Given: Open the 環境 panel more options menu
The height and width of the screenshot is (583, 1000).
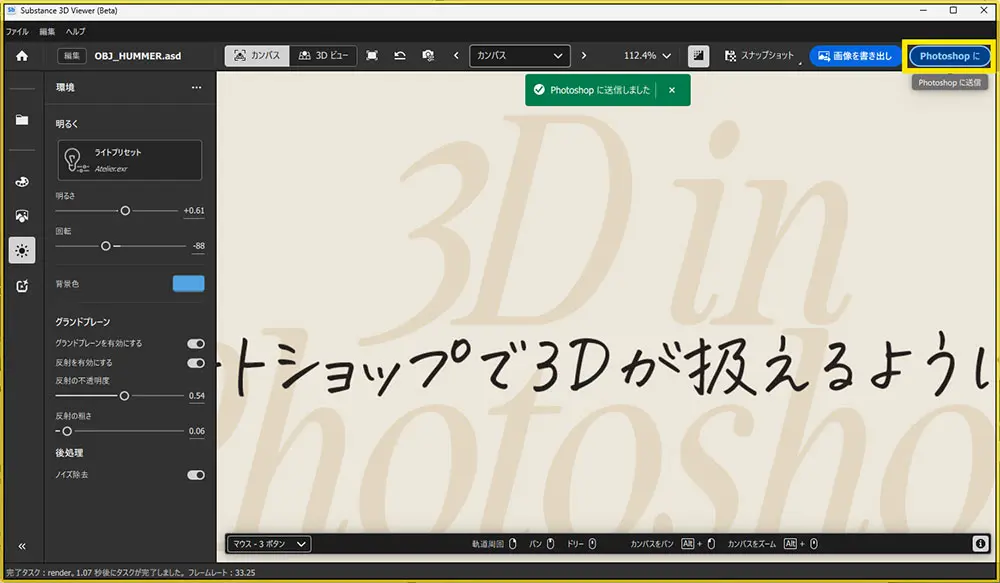Looking at the screenshot, I should coord(196,87).
